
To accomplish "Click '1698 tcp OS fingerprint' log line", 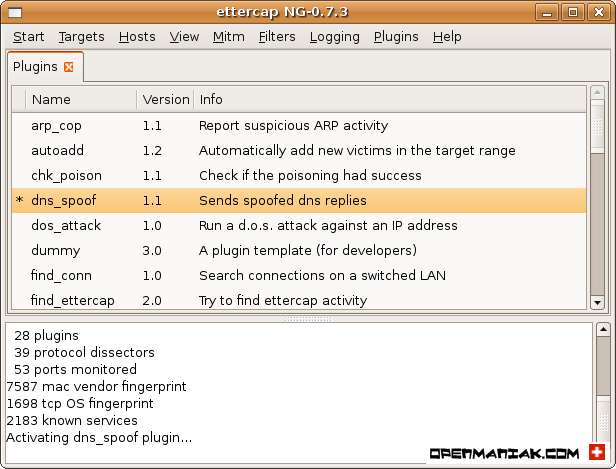I will click(80, 403).
